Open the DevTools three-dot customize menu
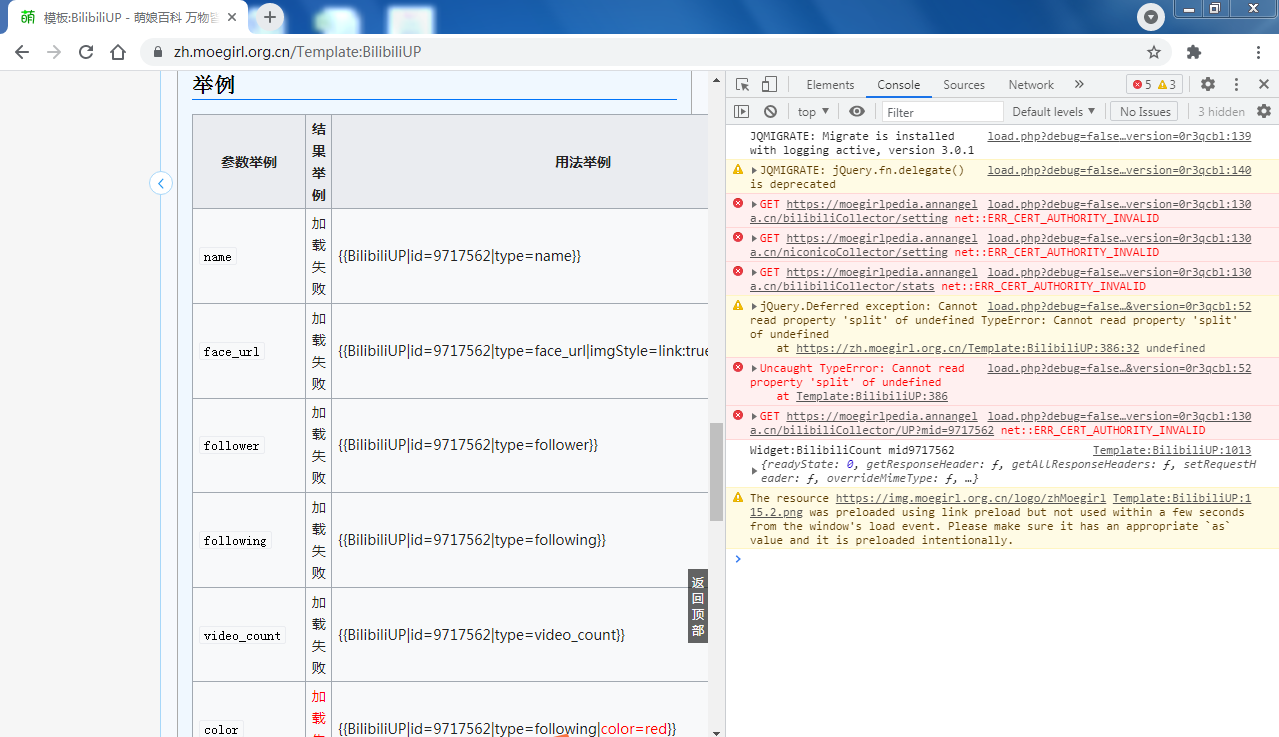This screenshot has height=737, width=1279. [x=1236, y=85]
